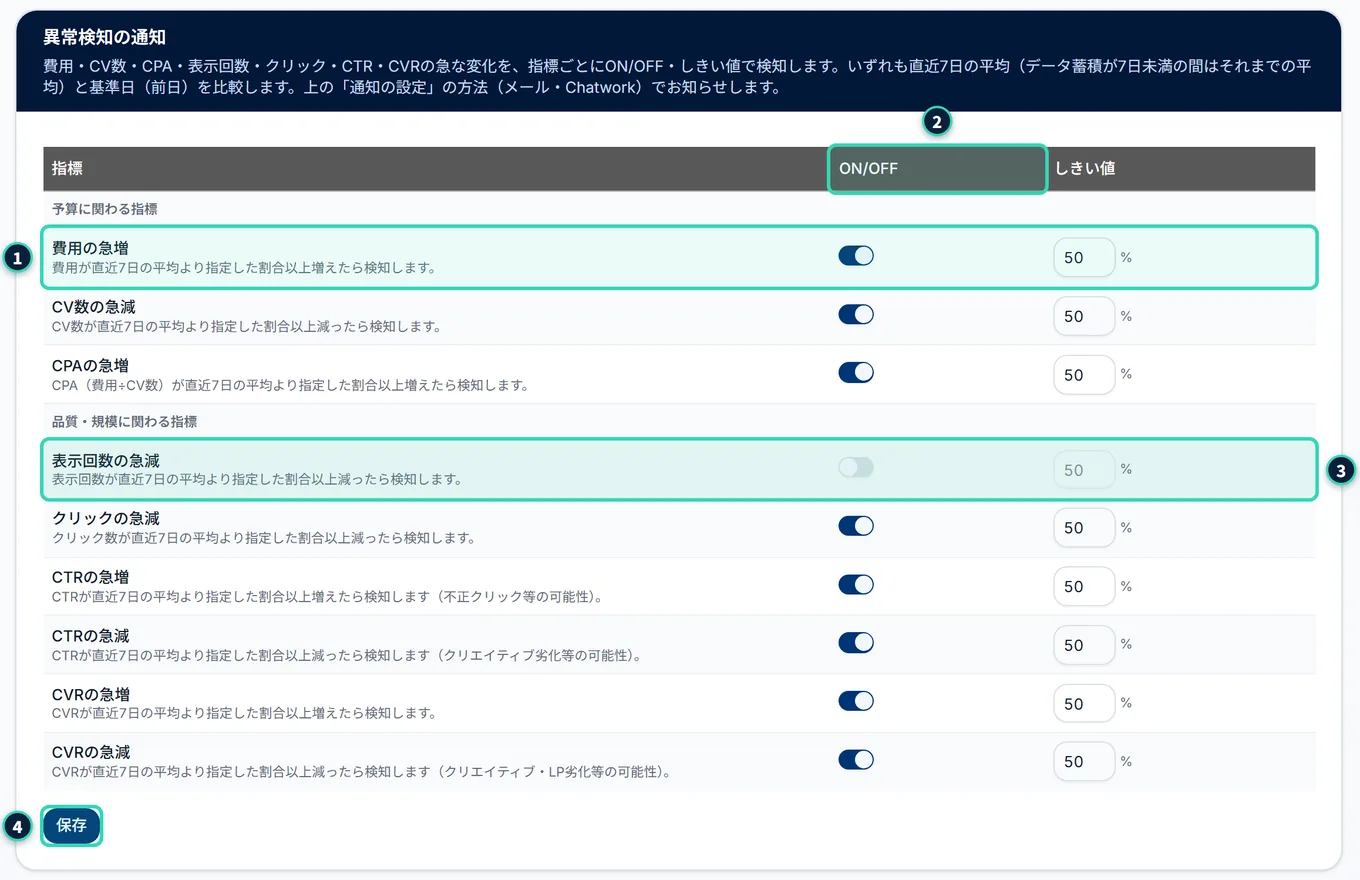Toggle the CVRの急増 switch

tap(856, 702)
